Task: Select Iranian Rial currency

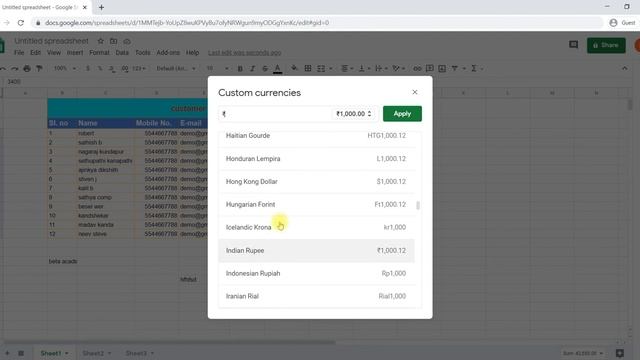Action: tap(316, 296)
